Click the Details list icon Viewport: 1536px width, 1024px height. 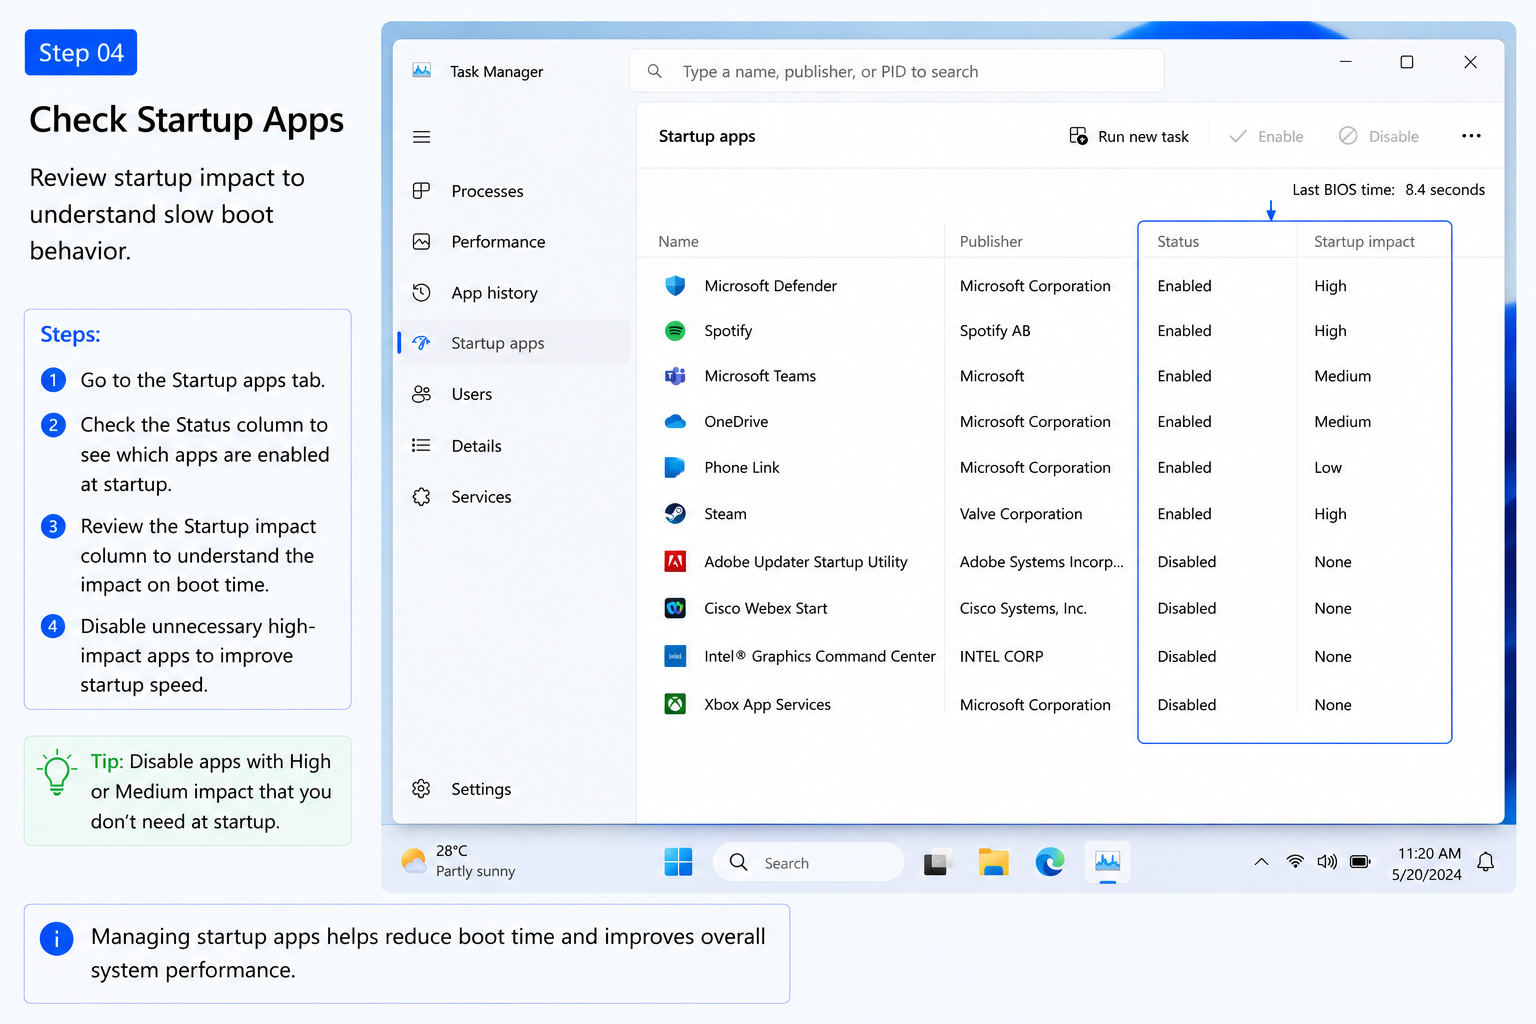(421, 445)
